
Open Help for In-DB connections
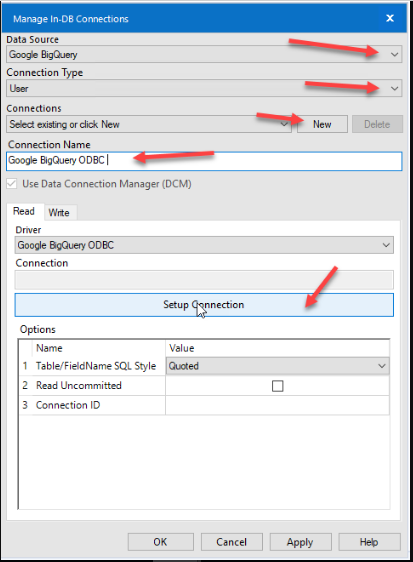click(369, 542)
